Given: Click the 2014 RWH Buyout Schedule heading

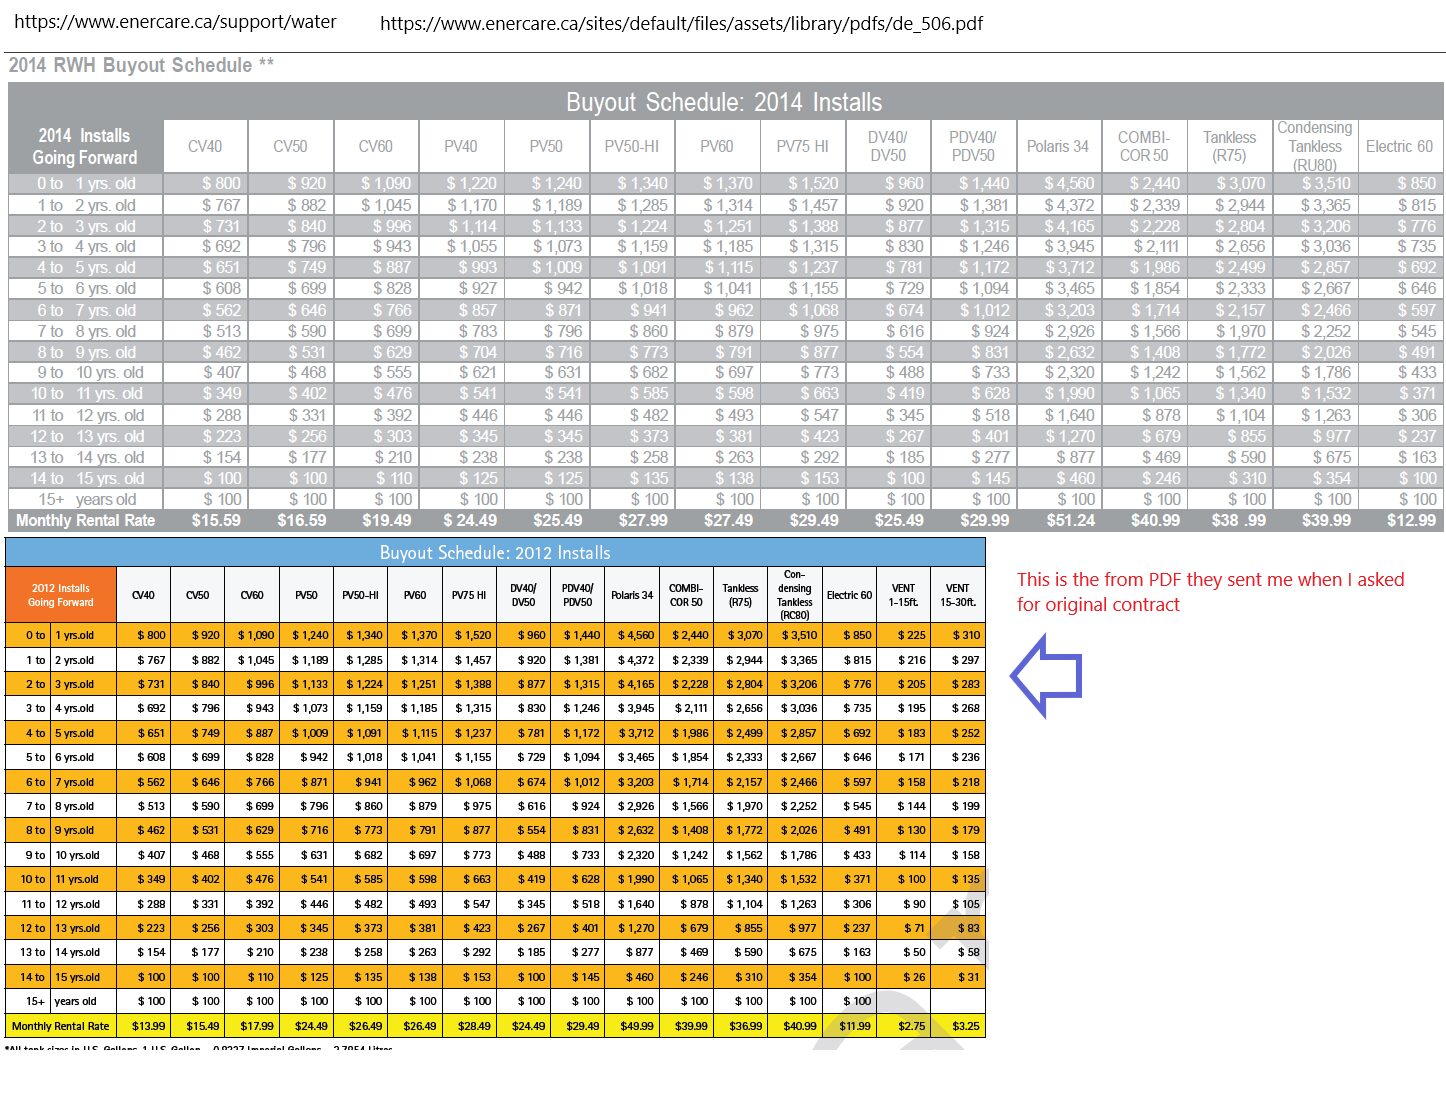Looking at the screenshot, I should (141, 65).
